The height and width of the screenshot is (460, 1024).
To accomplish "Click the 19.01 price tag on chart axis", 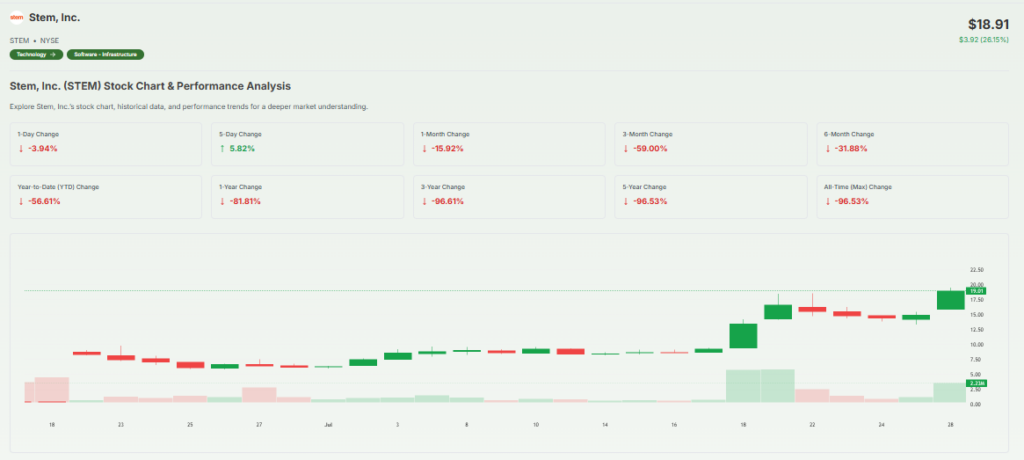I will 976,291.
